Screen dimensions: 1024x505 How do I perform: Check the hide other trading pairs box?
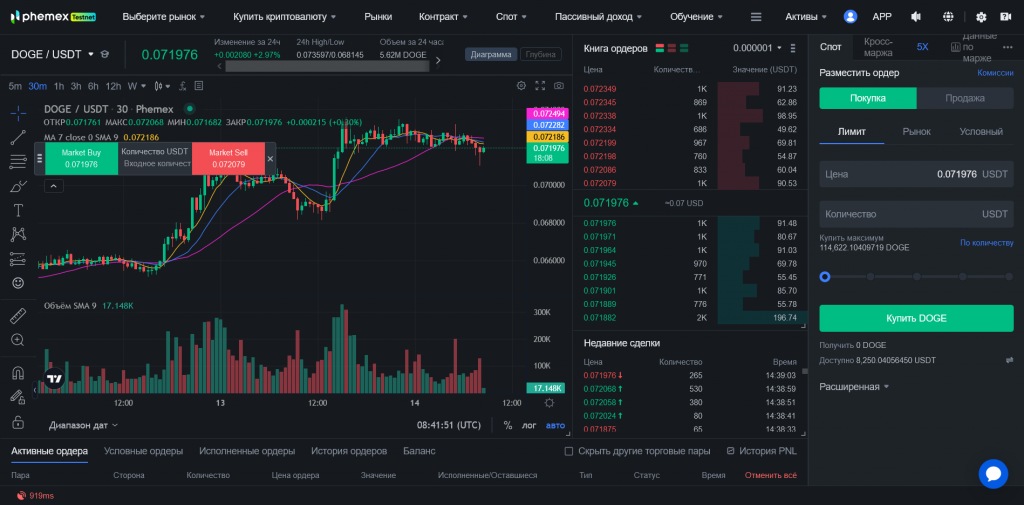pos(570,451)
